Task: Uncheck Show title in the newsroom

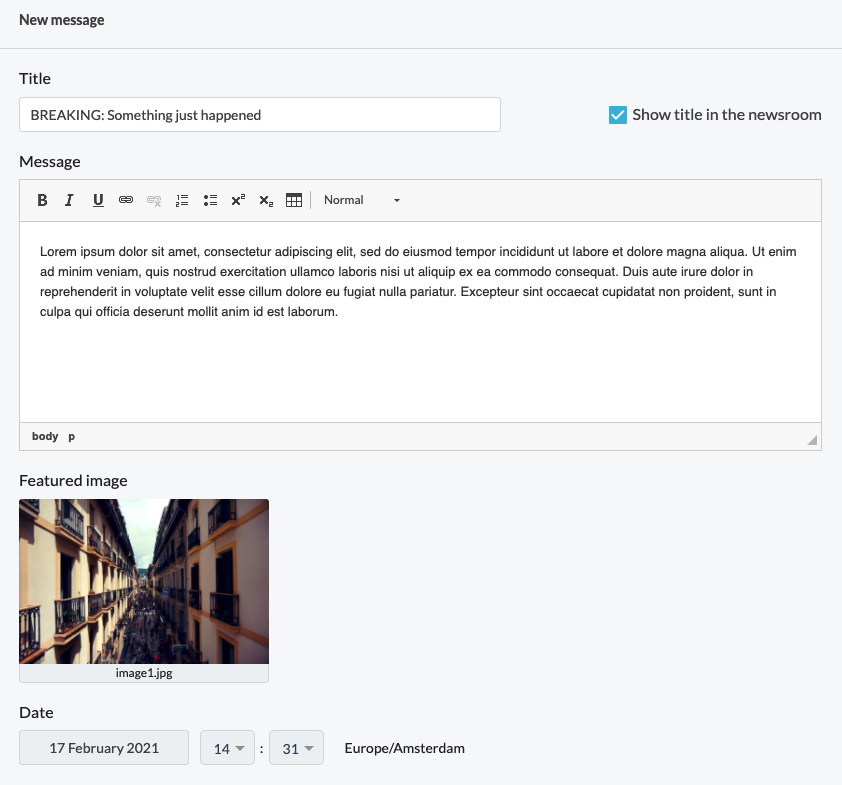Action: coord(618,115)
